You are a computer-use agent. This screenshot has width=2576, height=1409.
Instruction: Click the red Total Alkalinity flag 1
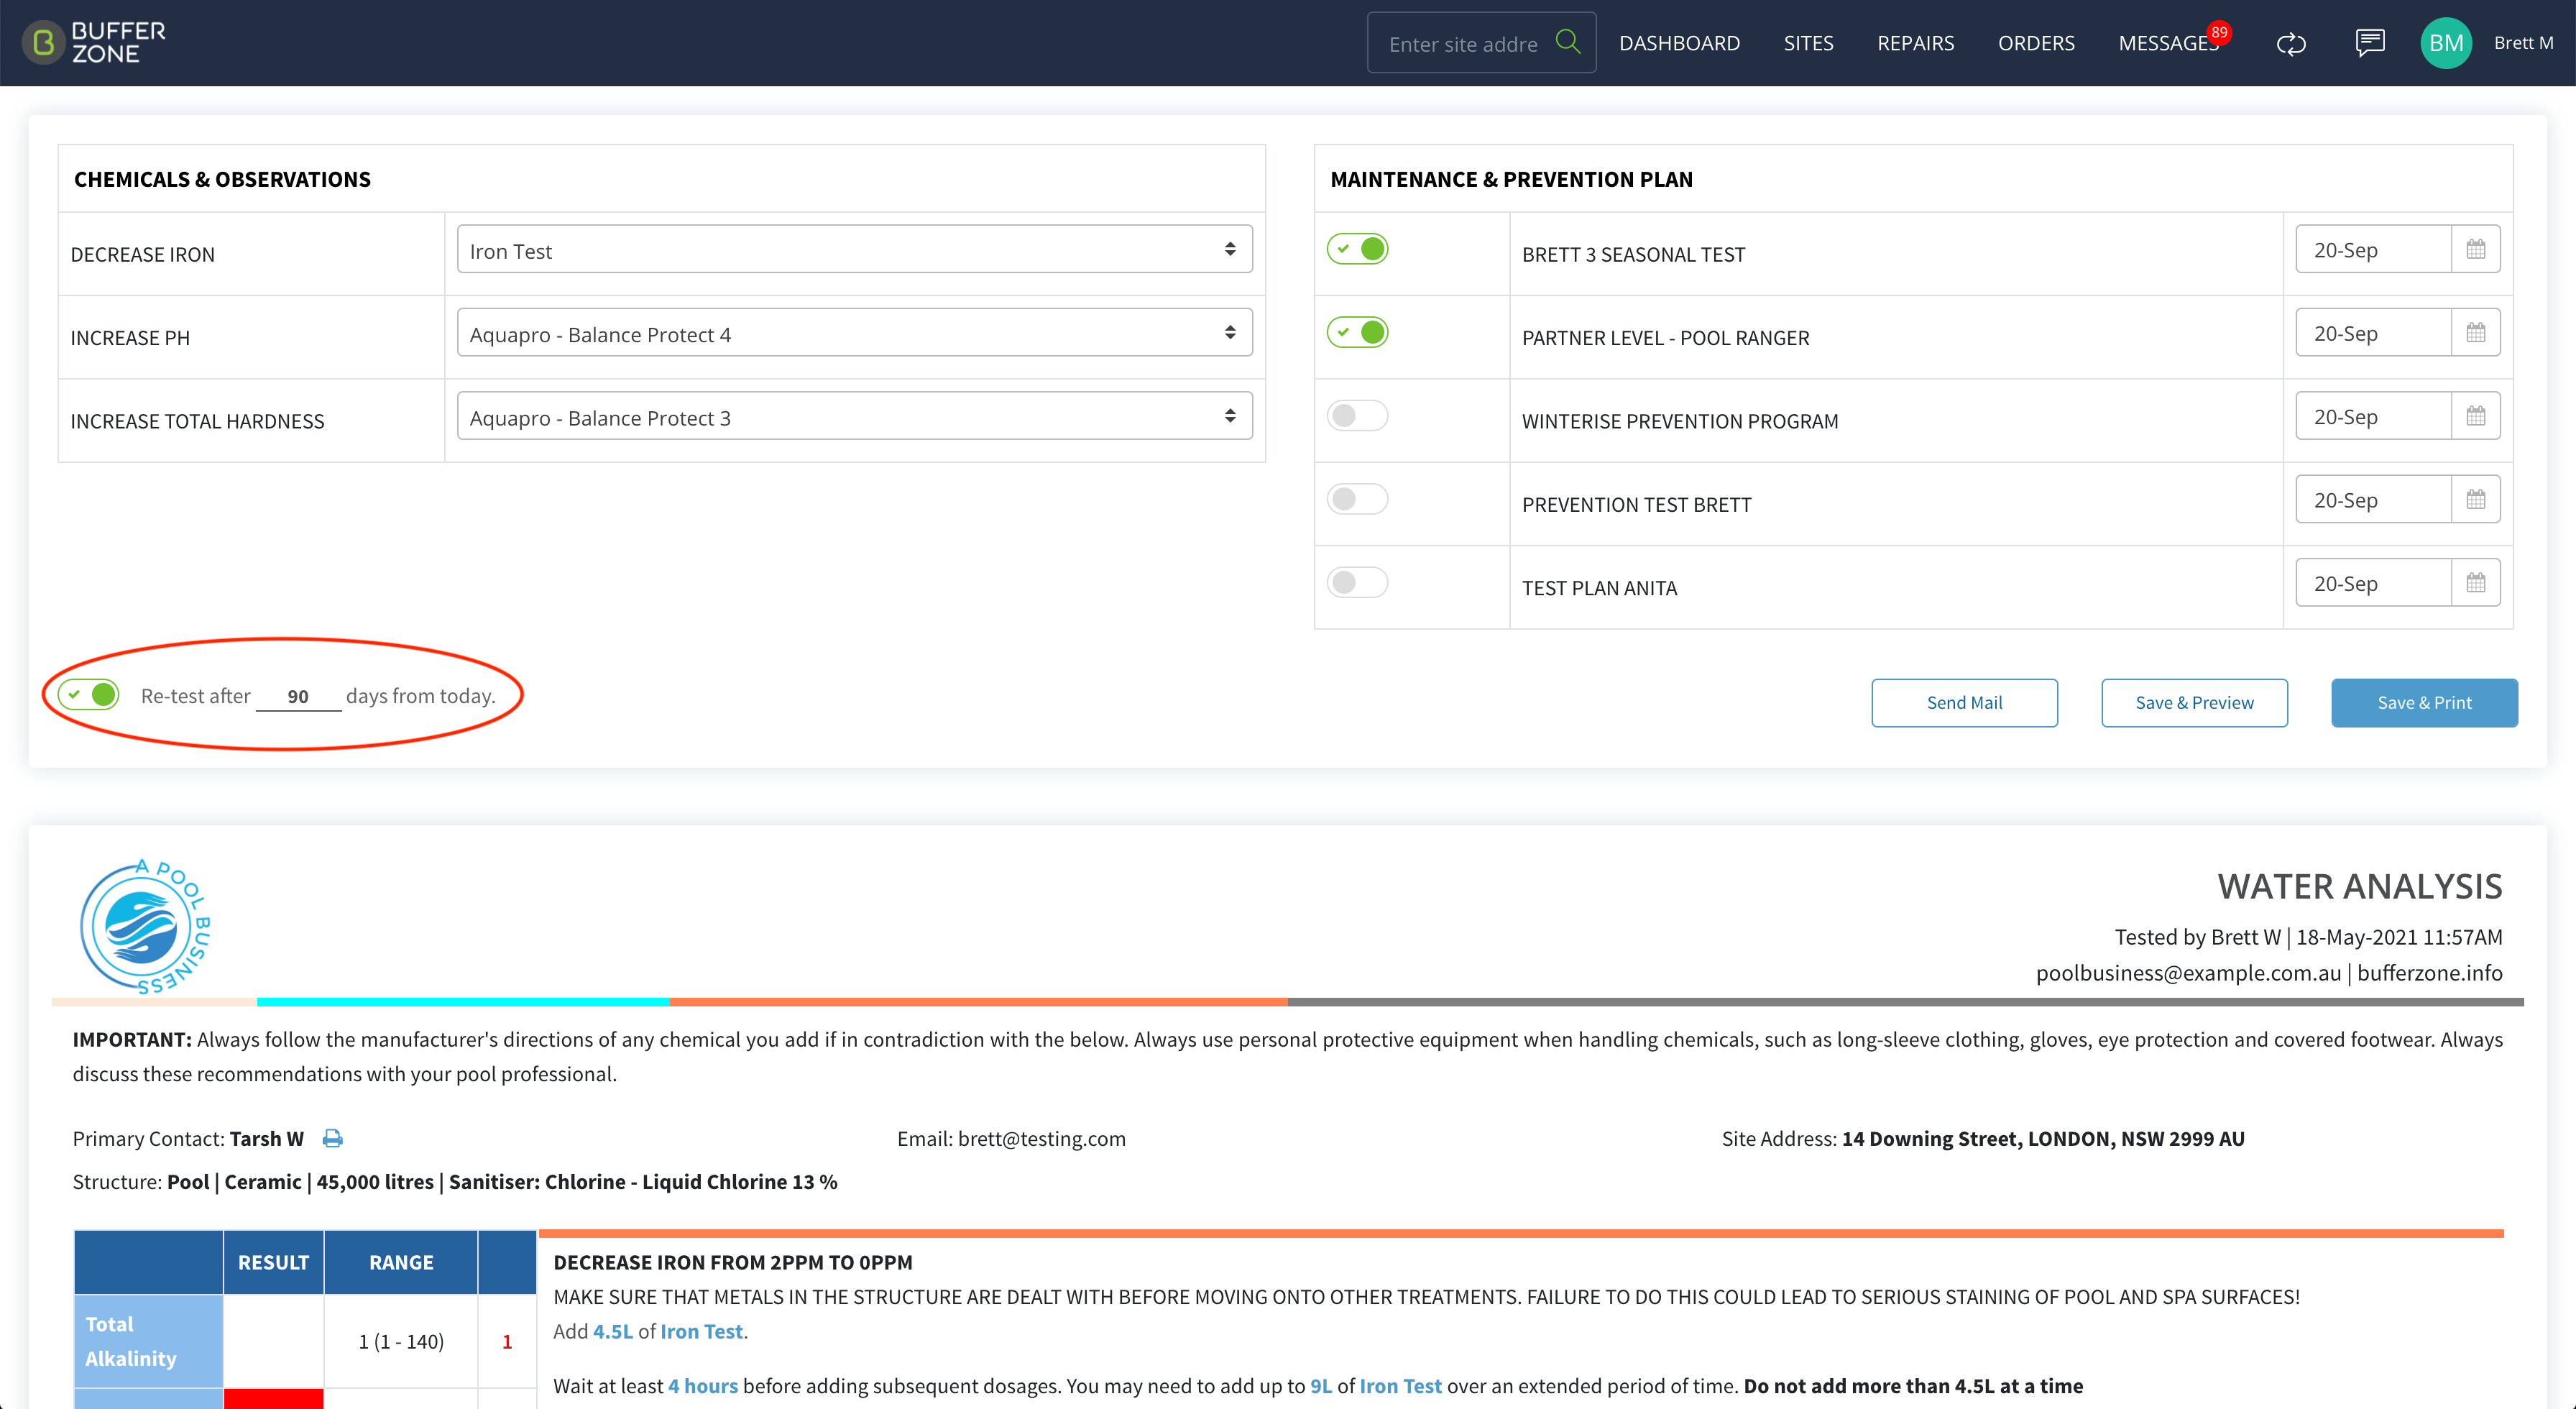tap(507, 1342)
